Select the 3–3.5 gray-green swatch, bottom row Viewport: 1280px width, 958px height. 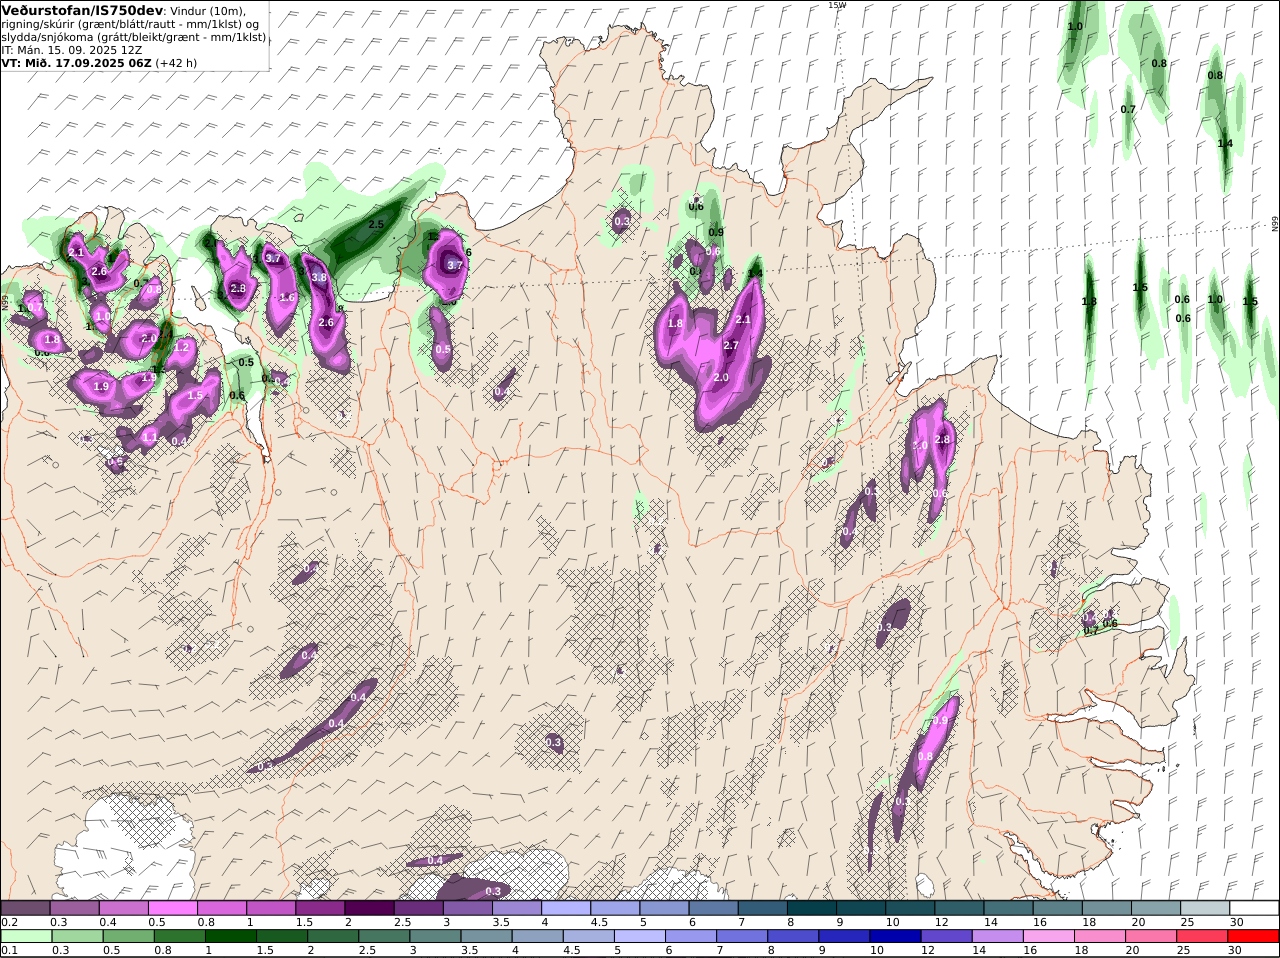(x=435, y=936)
